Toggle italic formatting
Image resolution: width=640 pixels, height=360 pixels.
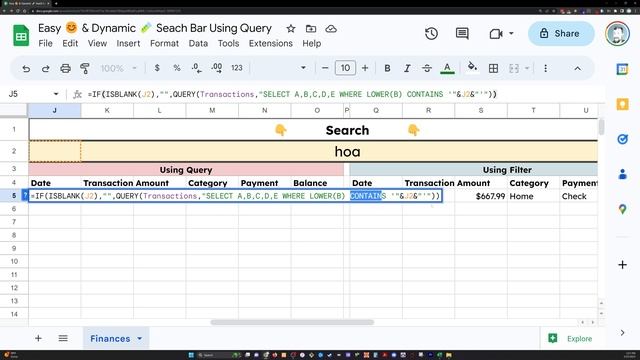(407, 68)
